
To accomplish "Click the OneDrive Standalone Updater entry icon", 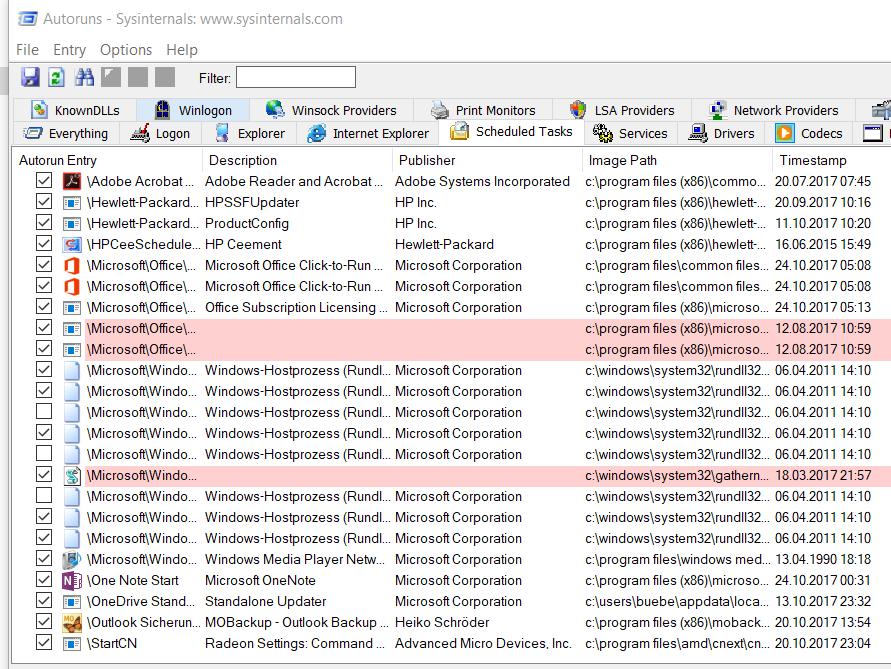I will coord(72,601).
